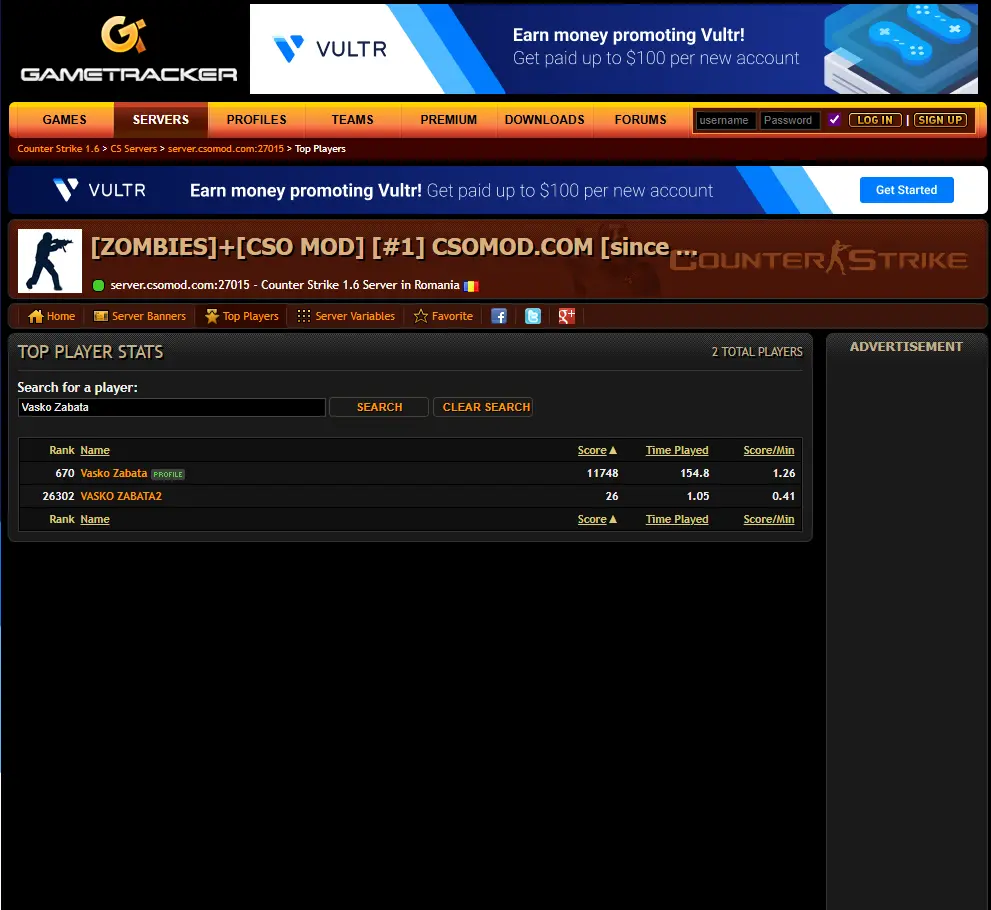Viewport: 991px width, 910px height.
Task: Toggle the remember me checkbox
Action: click(x=834, y=119)
